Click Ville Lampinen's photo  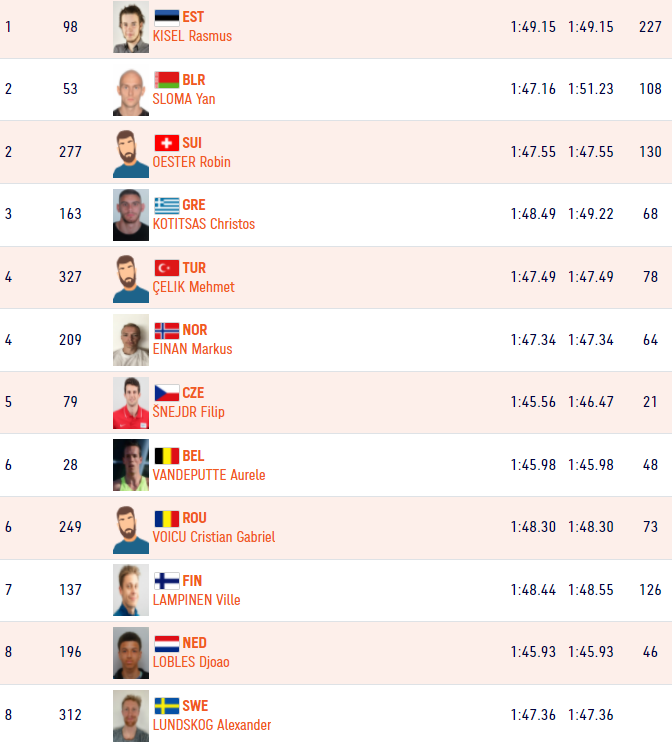point(131,590)
